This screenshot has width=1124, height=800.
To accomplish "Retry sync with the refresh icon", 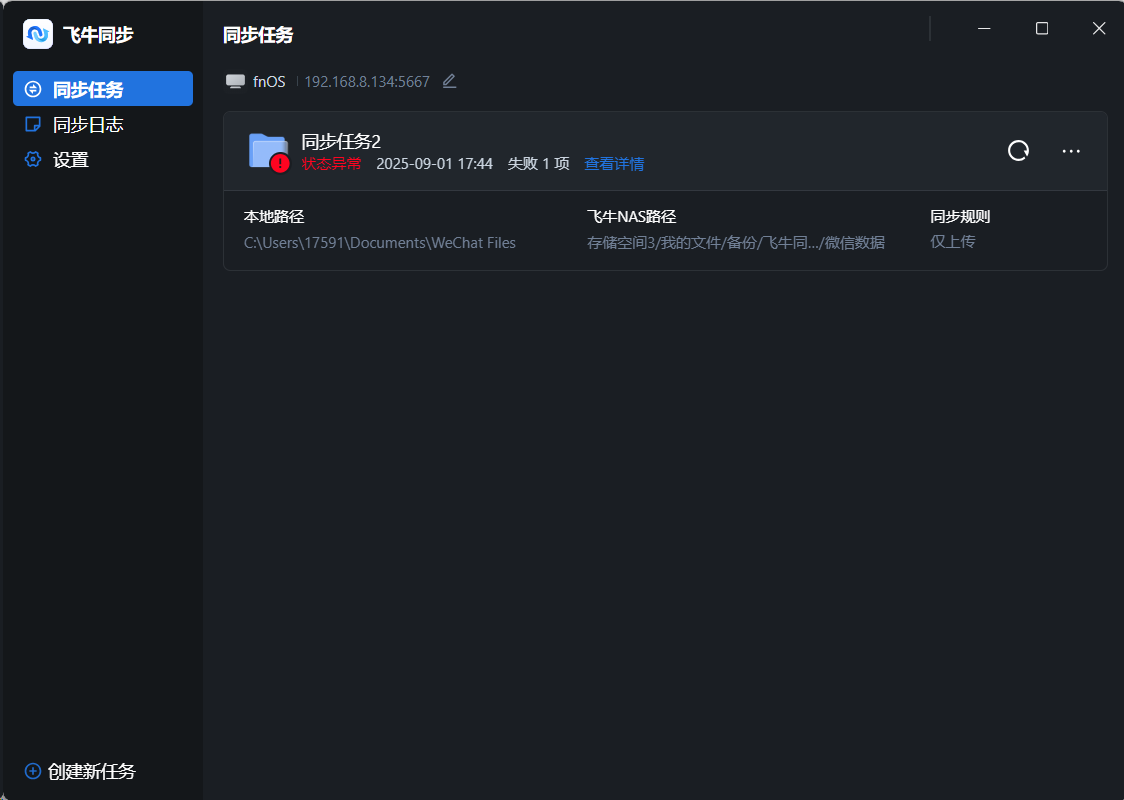I will click(1019, 151).
